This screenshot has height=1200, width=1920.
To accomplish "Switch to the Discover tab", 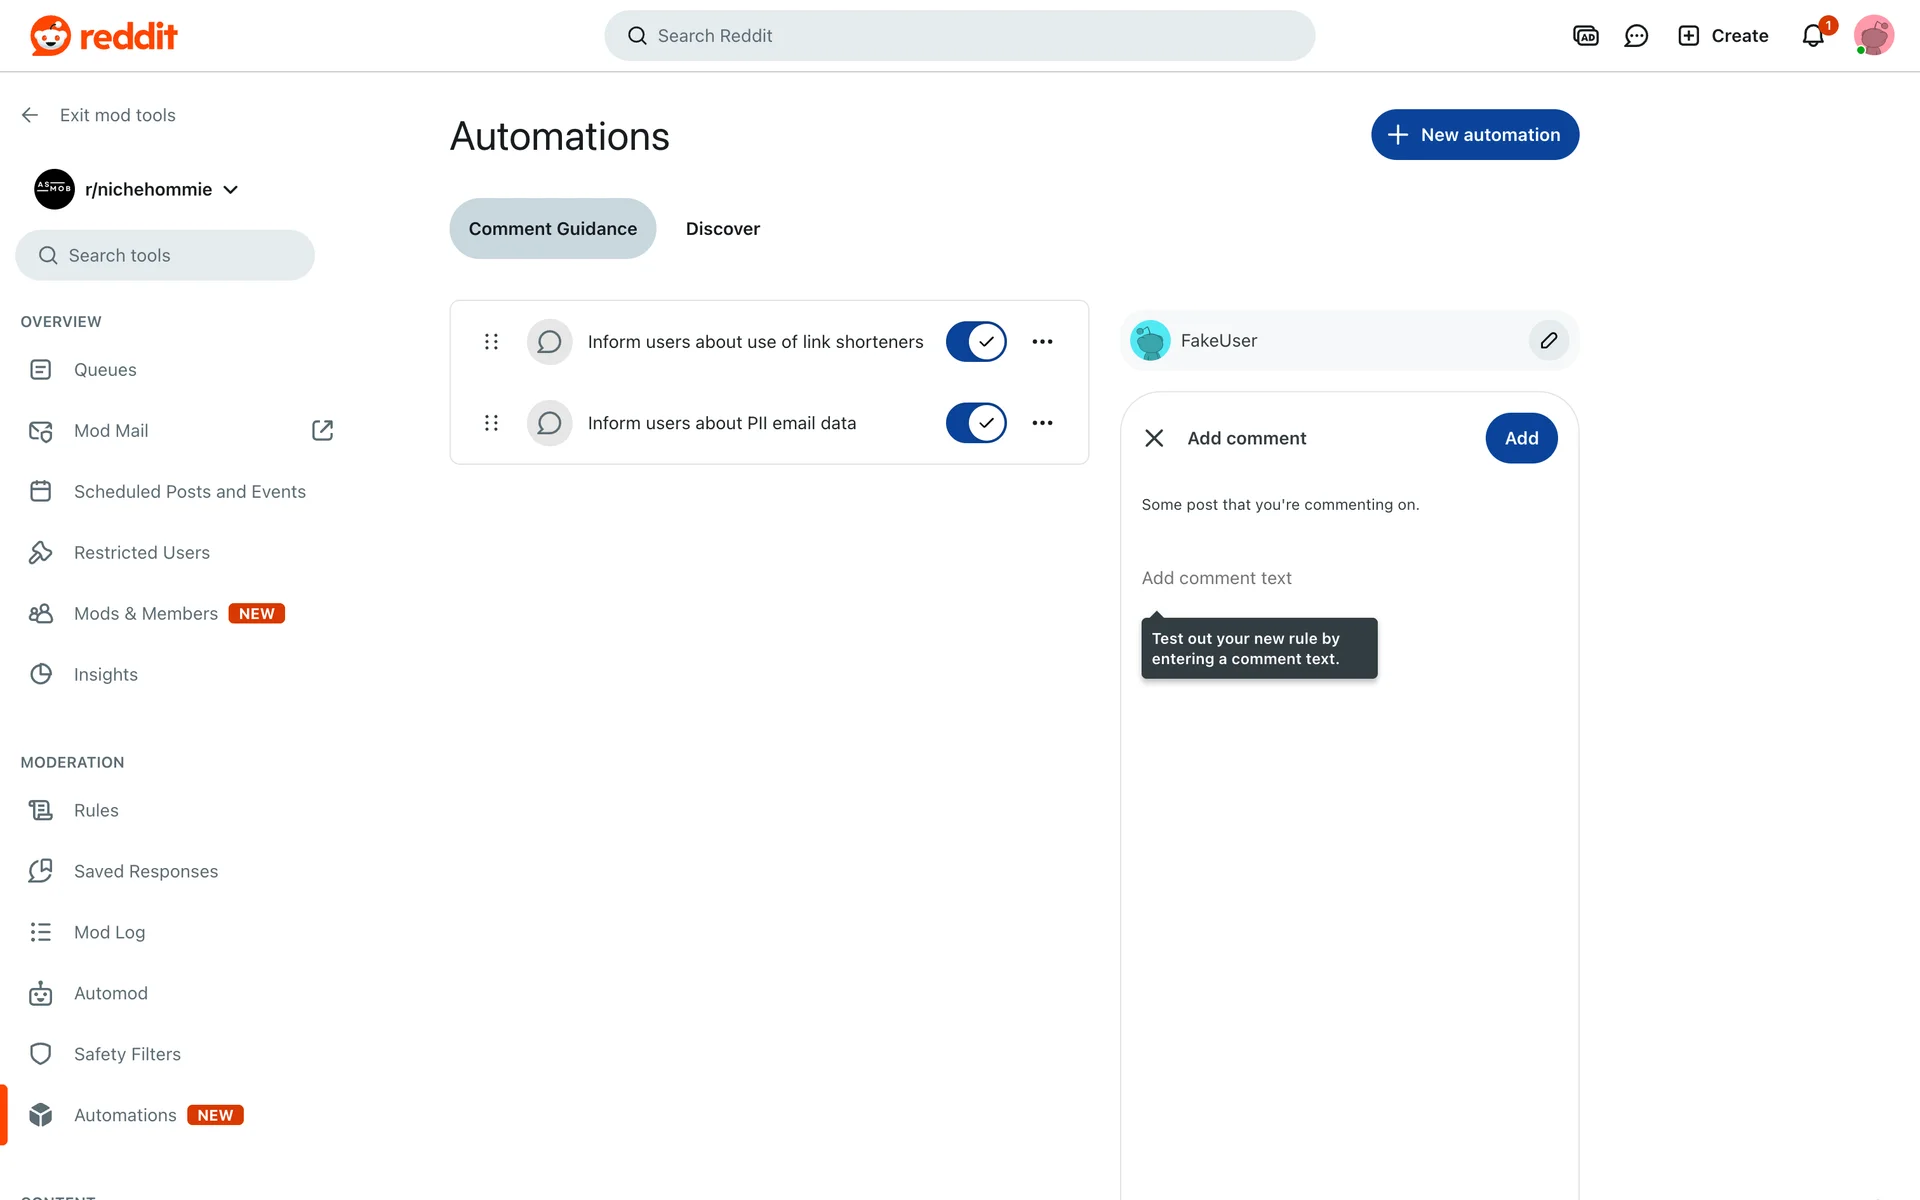I will coord(722,229).
